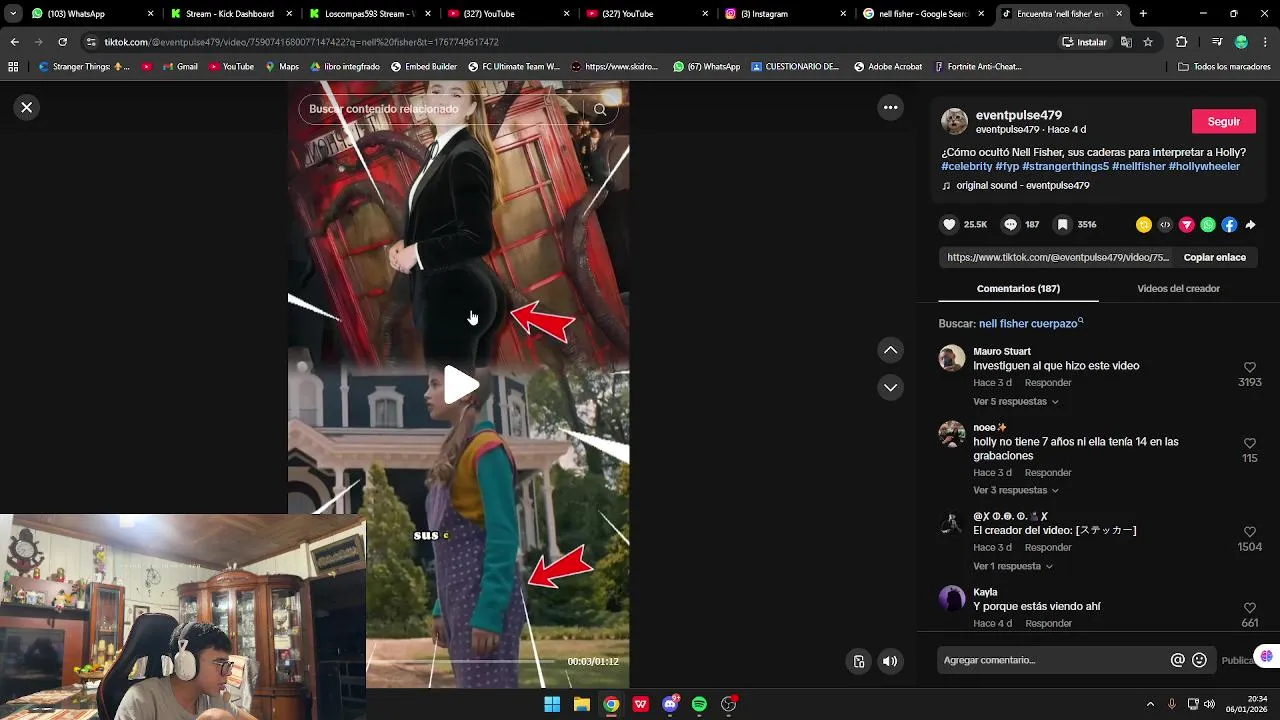Open the video more options menu

click(890, 107)
